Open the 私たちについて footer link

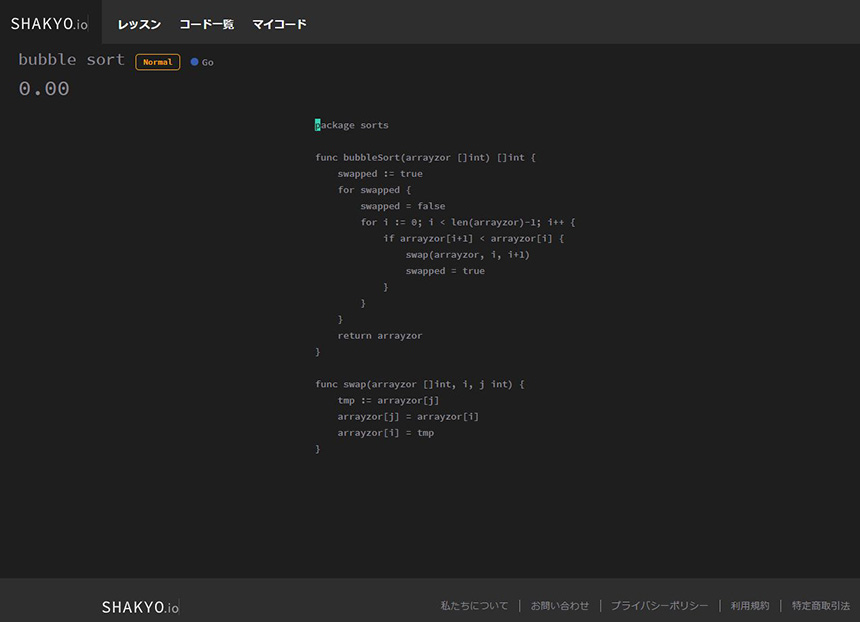pos(474,606)
